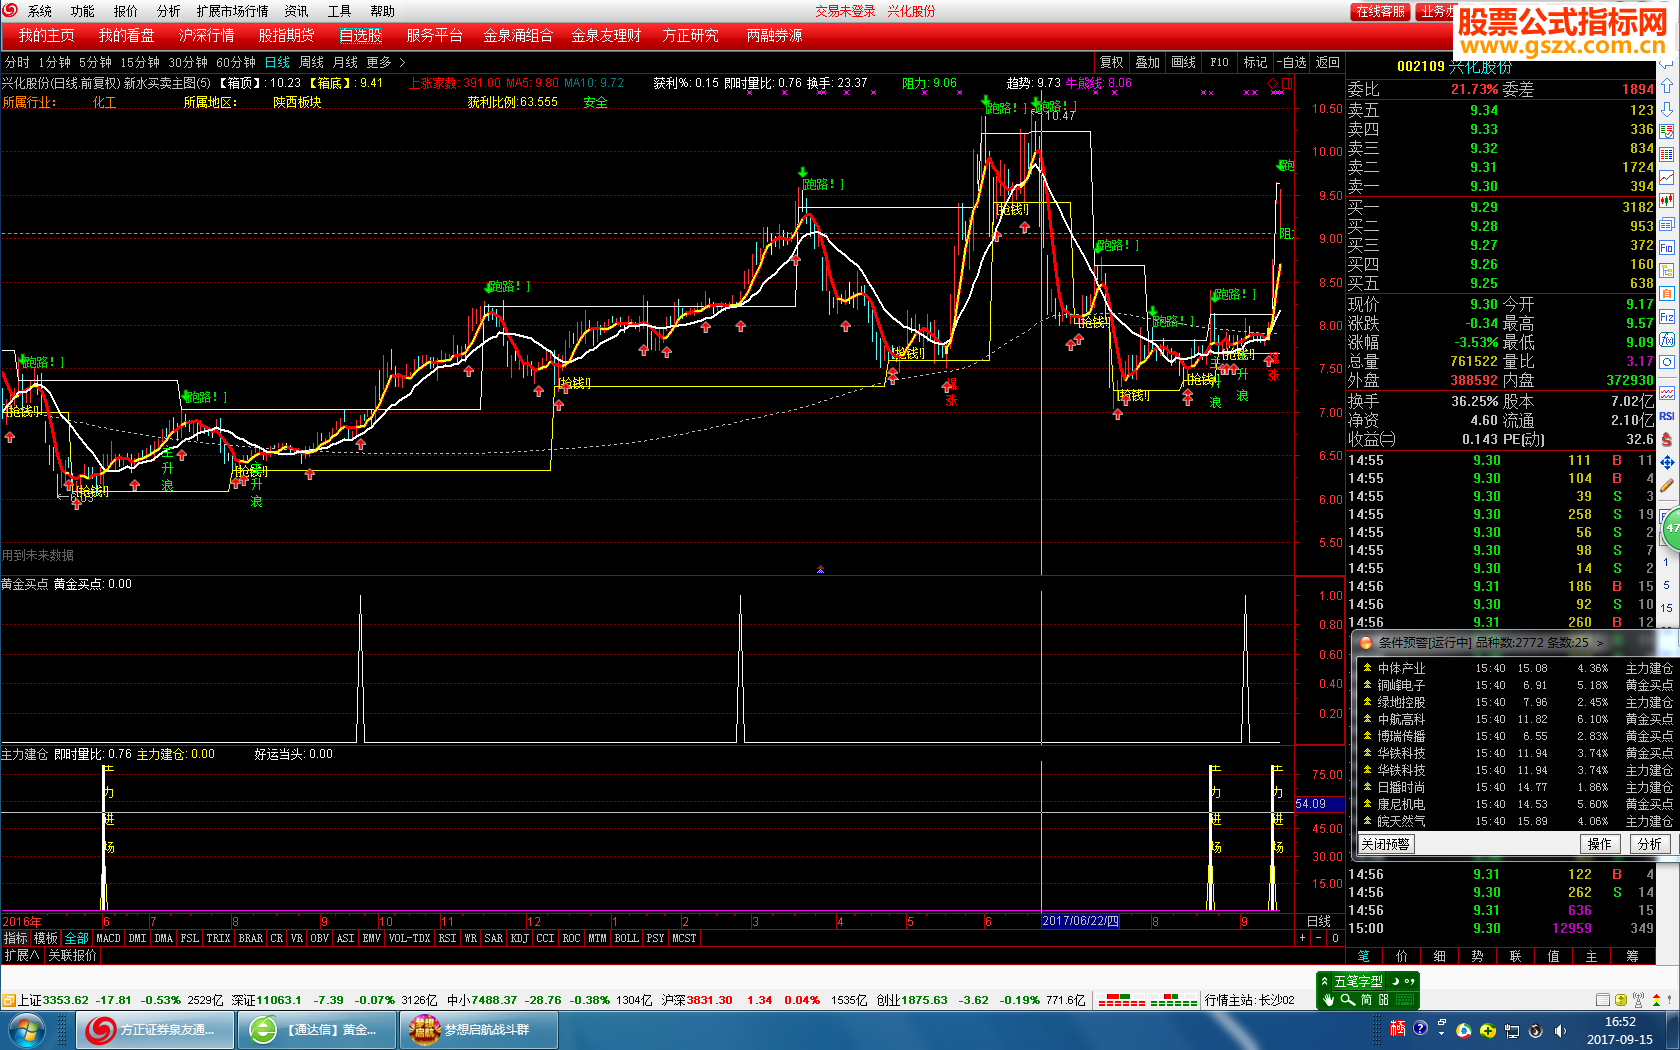
Task: Open the 系统 menu
Action: tap(40, 11)
